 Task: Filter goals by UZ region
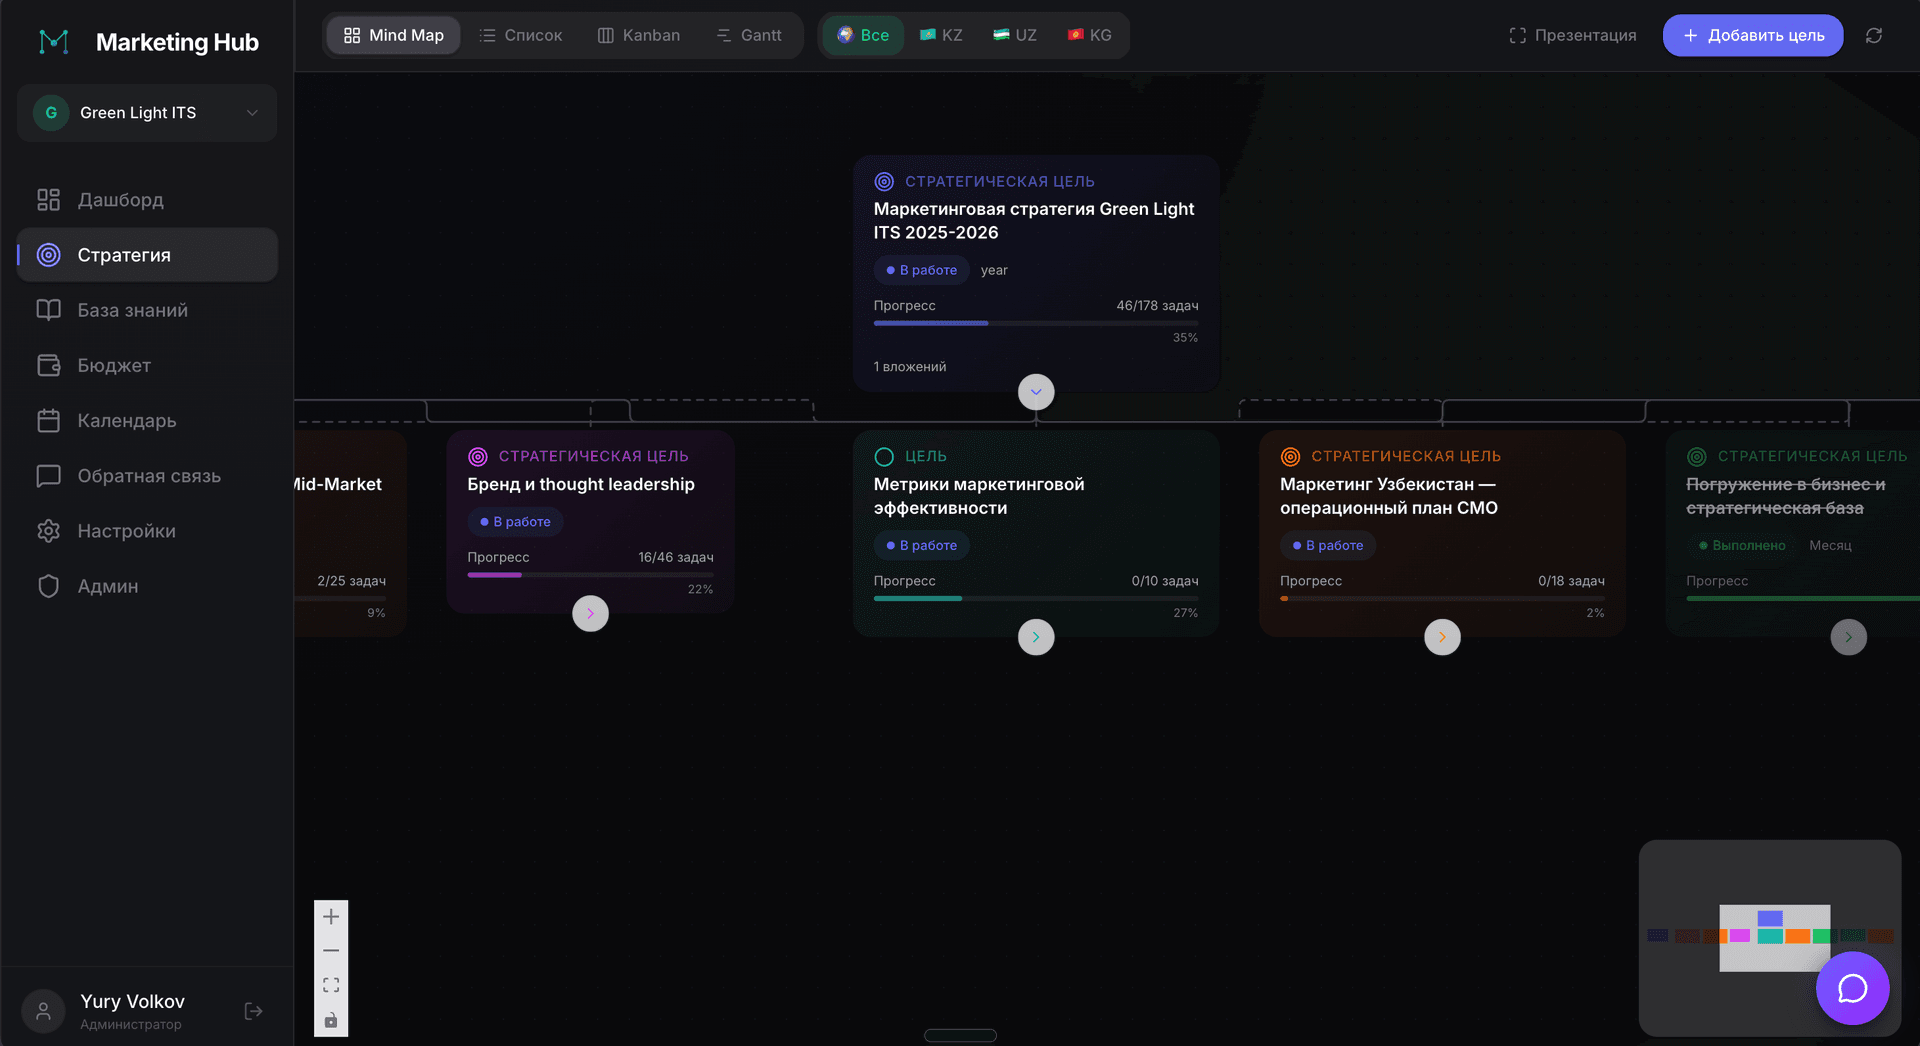tap(1014, 36)
